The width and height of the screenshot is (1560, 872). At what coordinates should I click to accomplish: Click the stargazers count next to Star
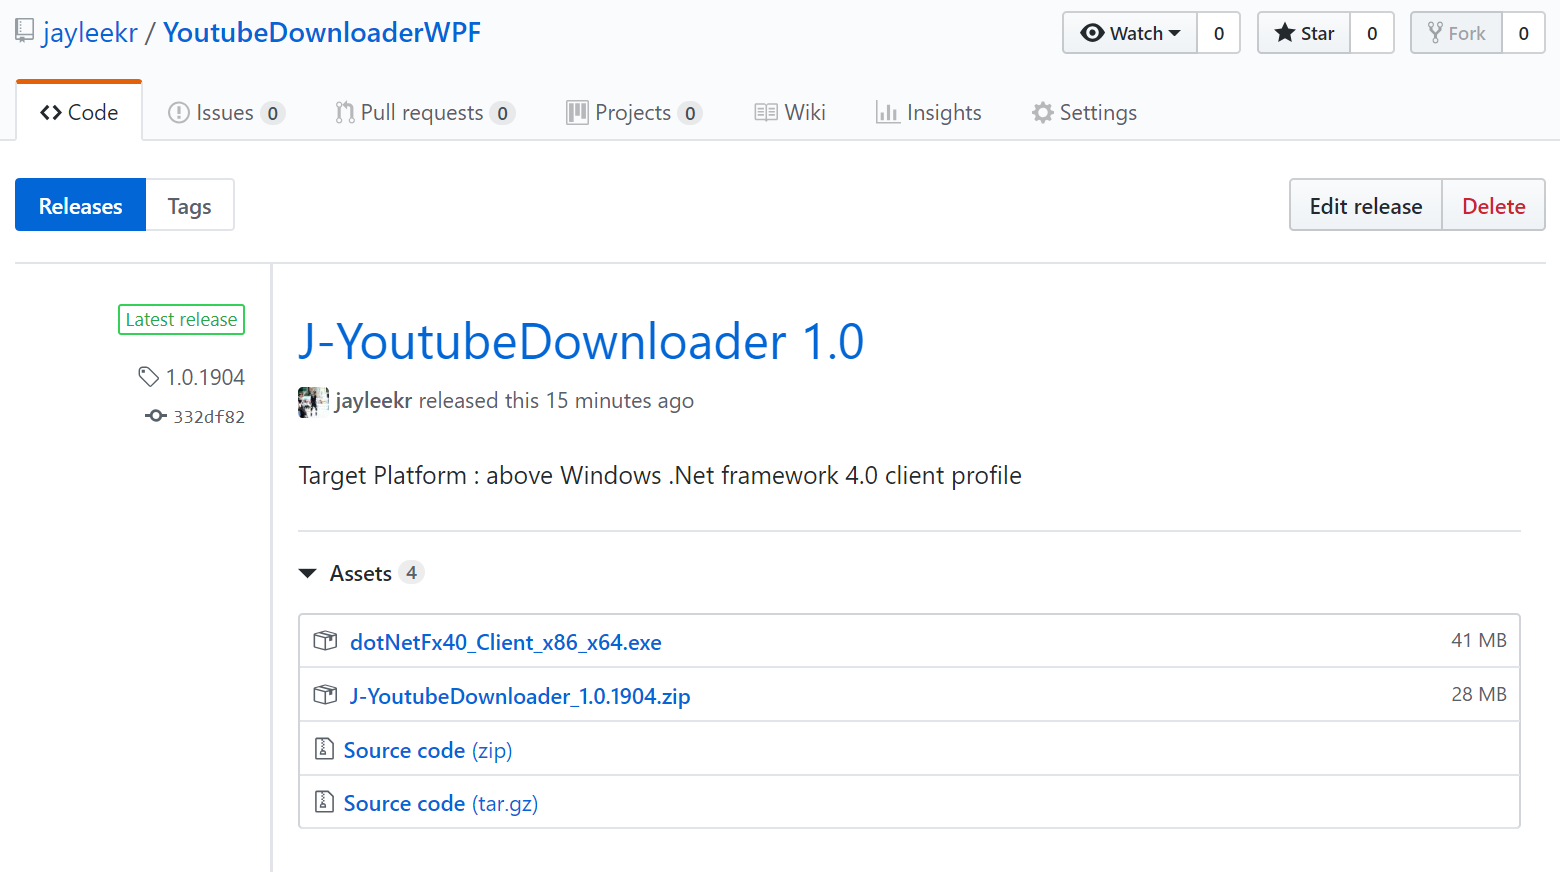click(1372, 33)
